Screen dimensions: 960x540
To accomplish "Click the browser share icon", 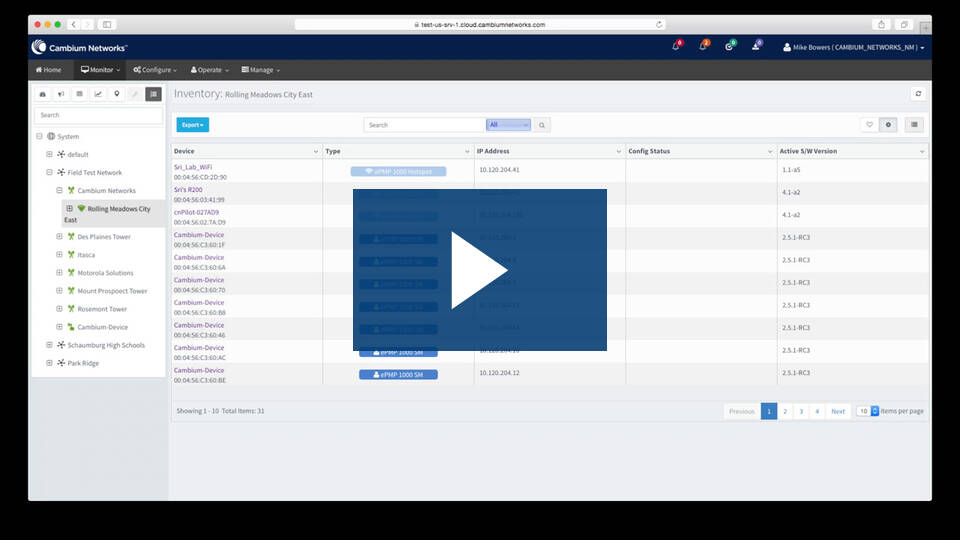I will tap(881, 24).
